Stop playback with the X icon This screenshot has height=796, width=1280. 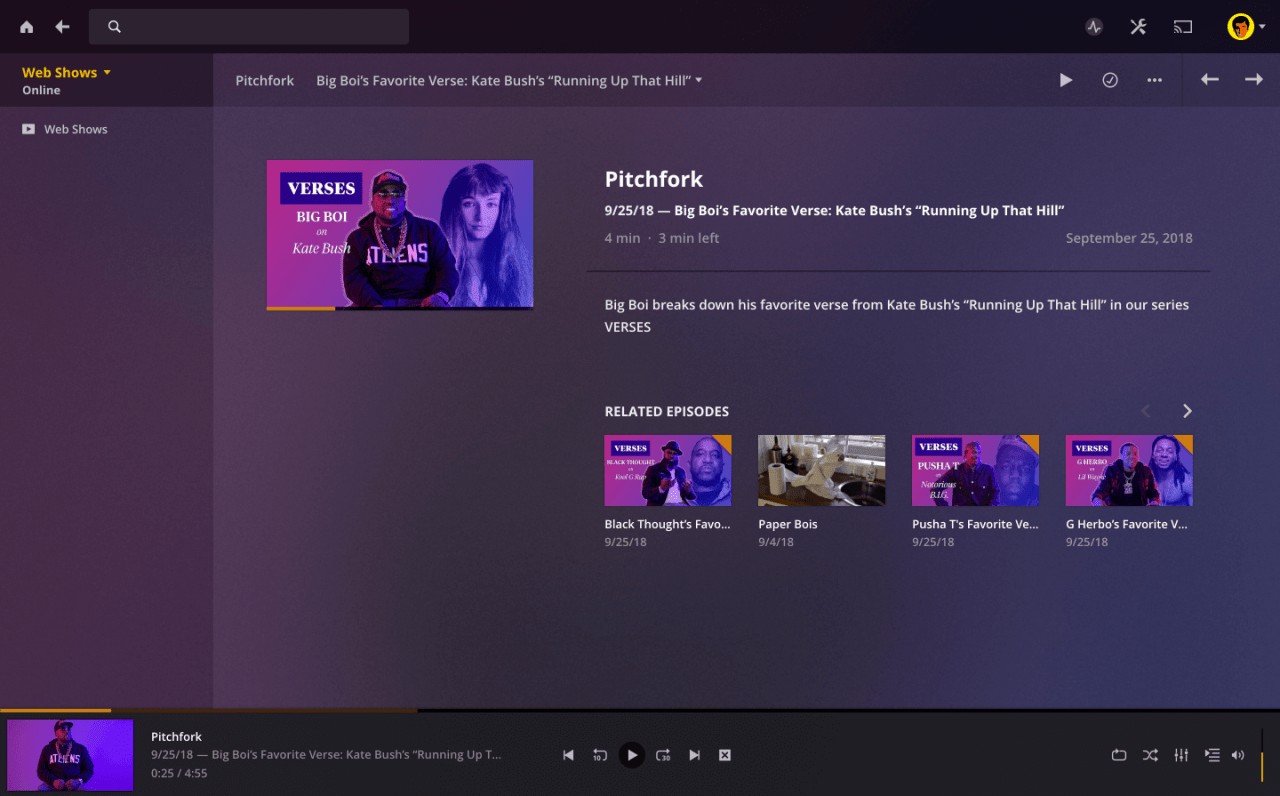[724, 755]
